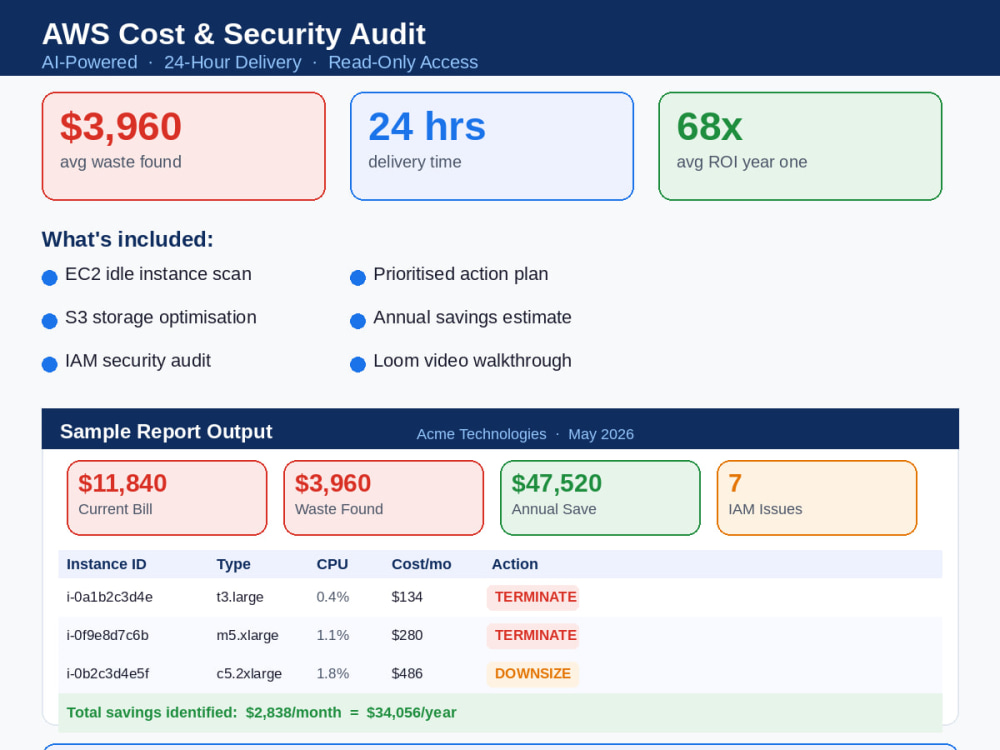Click the $280 cost cell
The height and width of the screenshot is (750, 1000).
tap(407, 635)
